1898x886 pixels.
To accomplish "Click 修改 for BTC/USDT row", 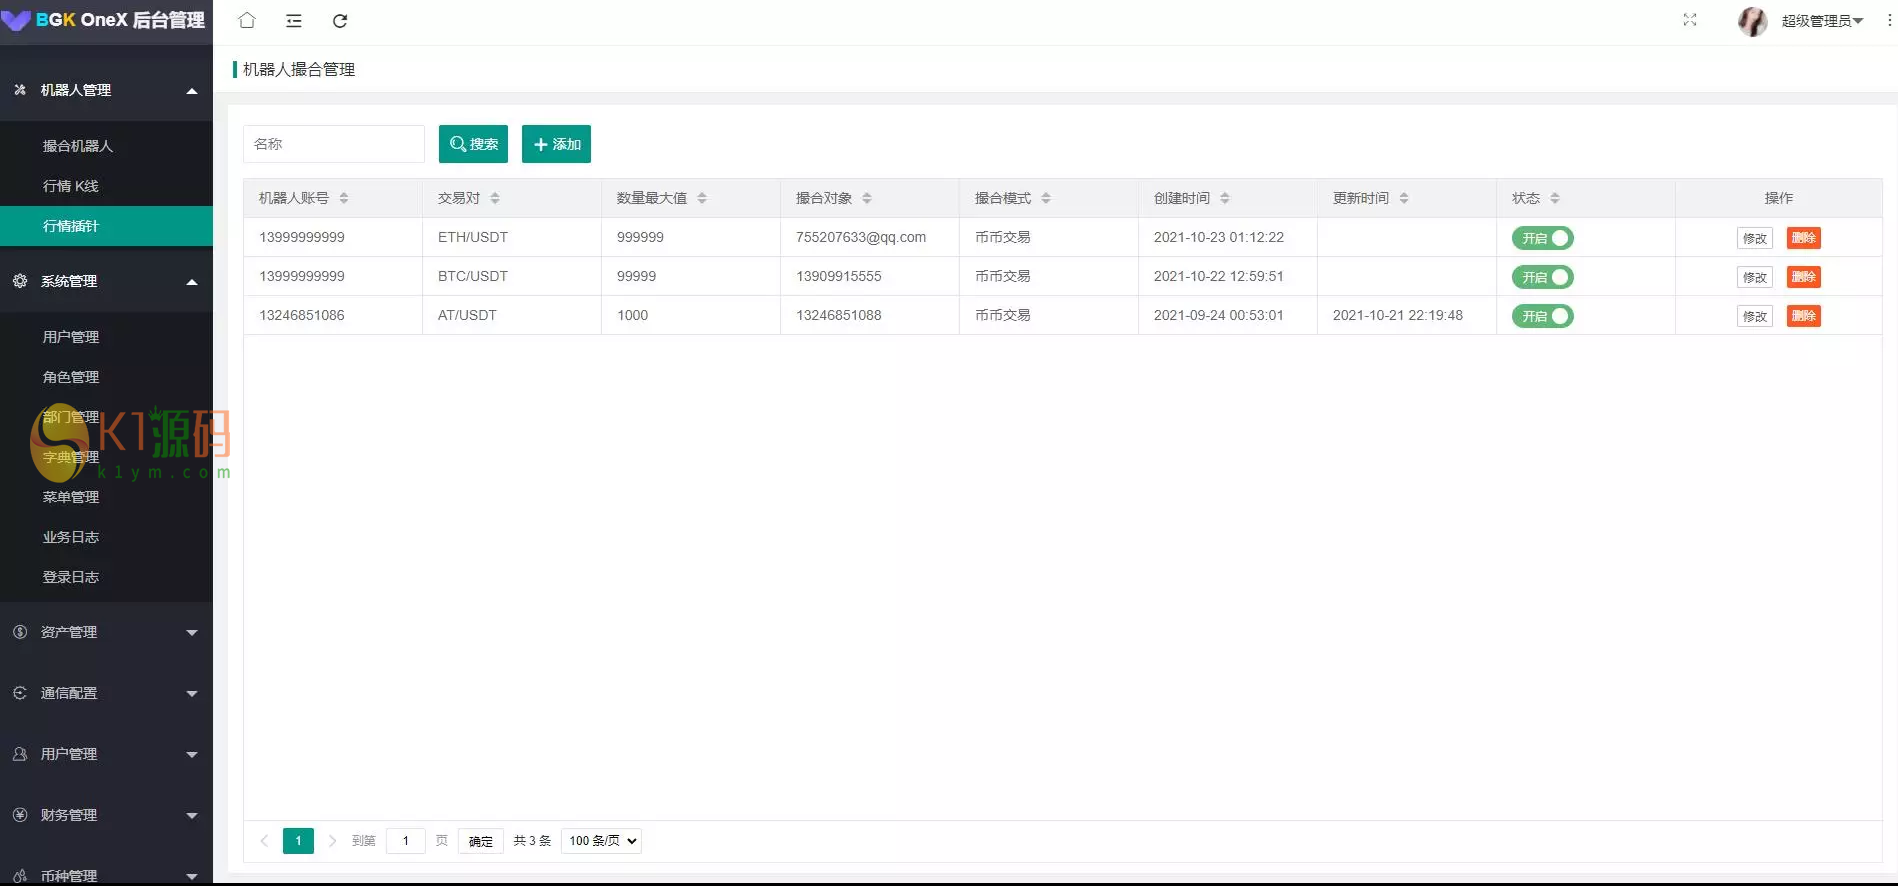I will (x=1755, y=277).
